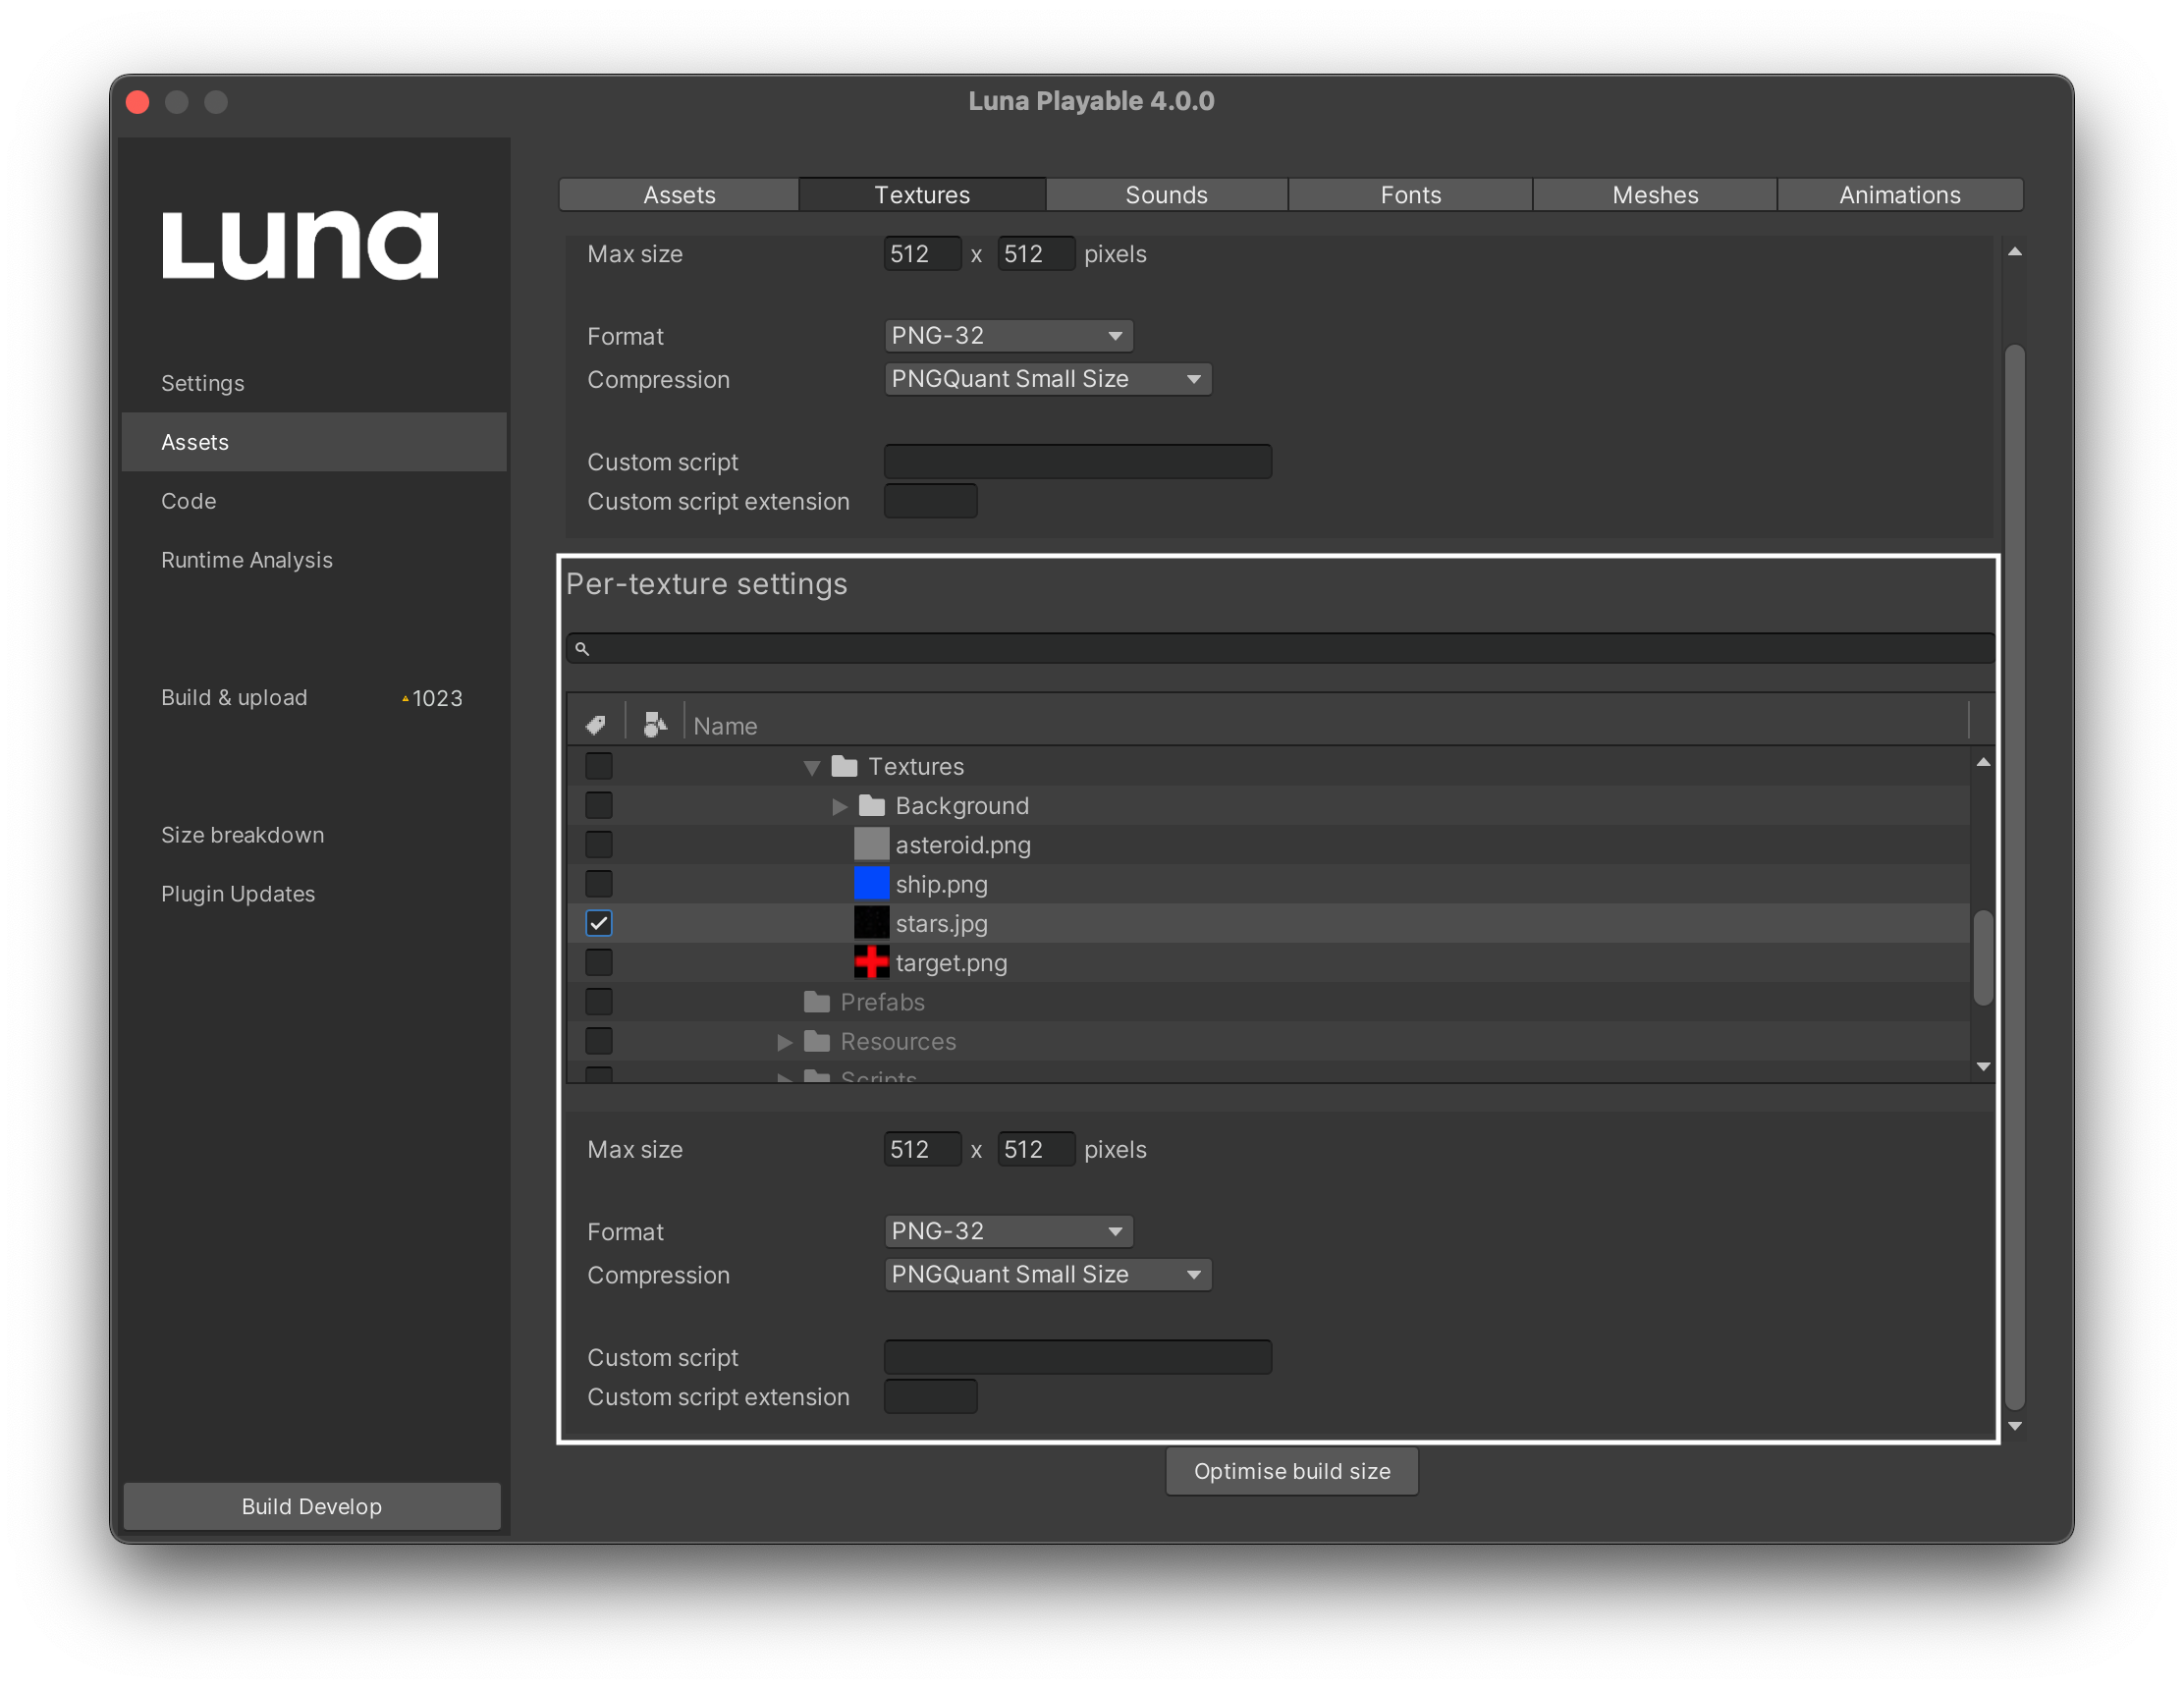Switch to the Meshes tab
The image size is (2184, 1689).
pos(1655,195)
